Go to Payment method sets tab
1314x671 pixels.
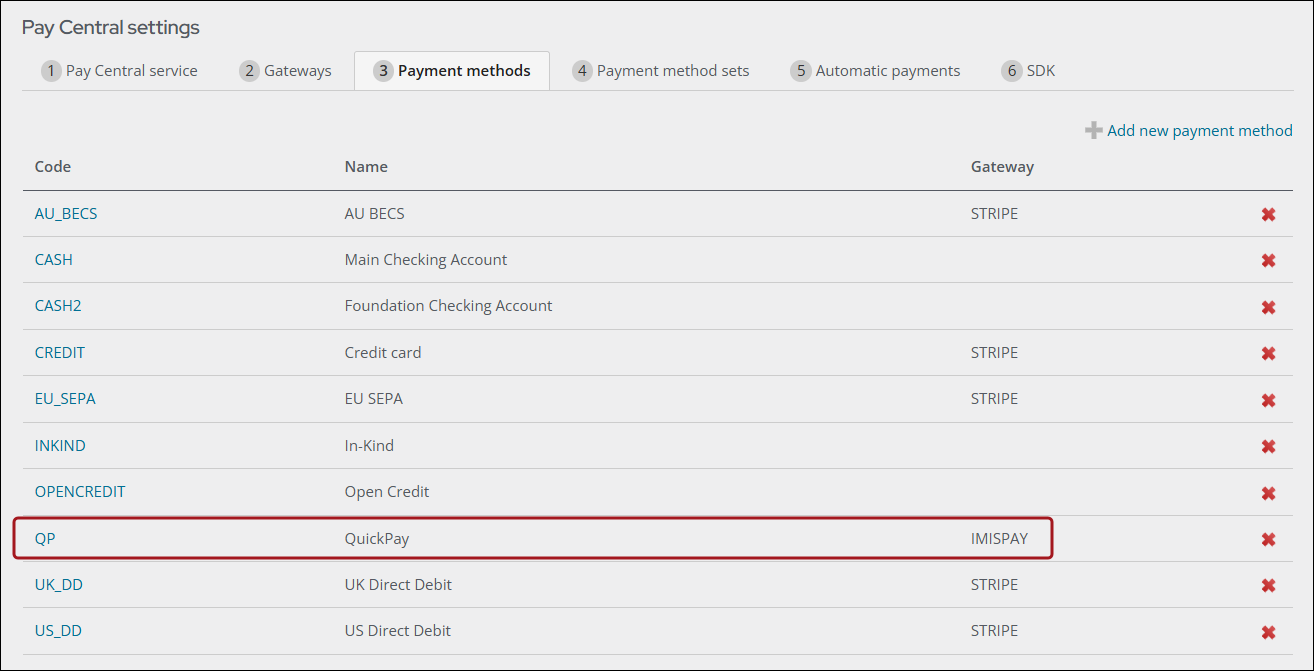coord(660,71)
